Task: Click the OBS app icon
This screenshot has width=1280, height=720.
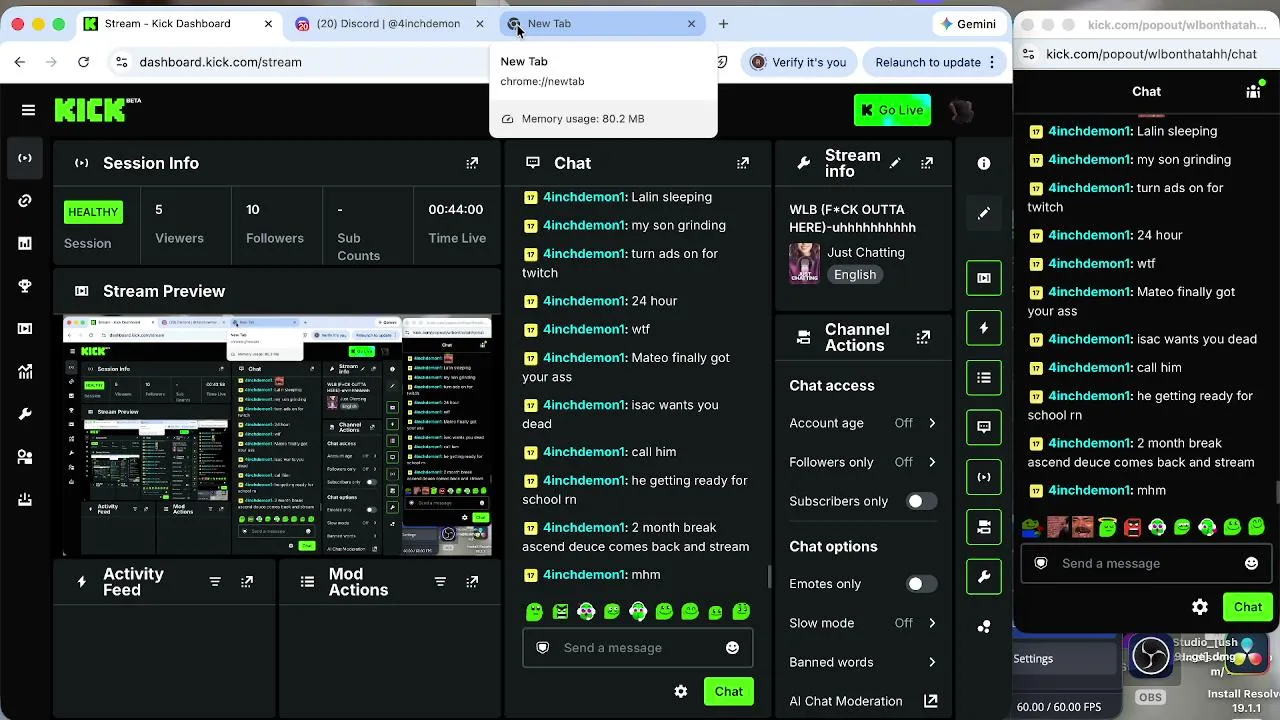Action: coord(1150,657)
